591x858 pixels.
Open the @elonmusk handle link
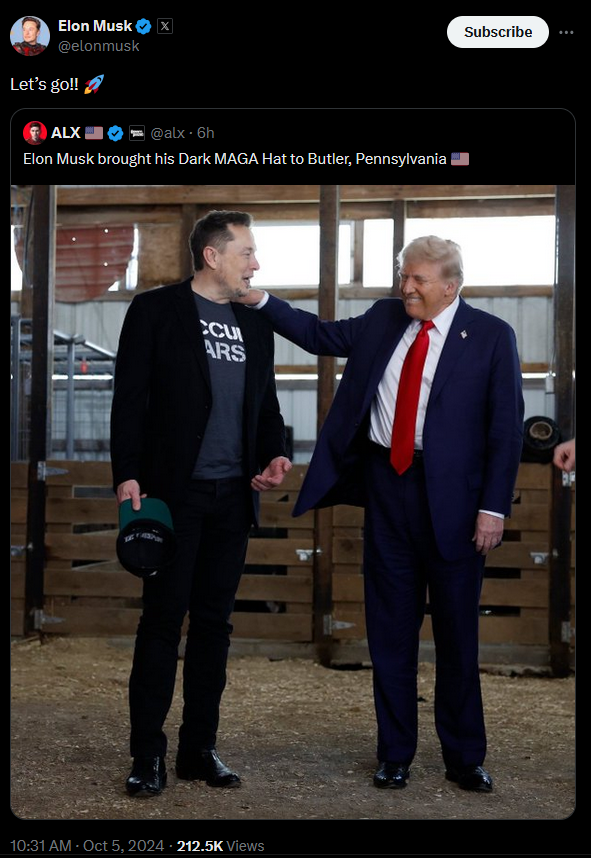pos(98,46)
